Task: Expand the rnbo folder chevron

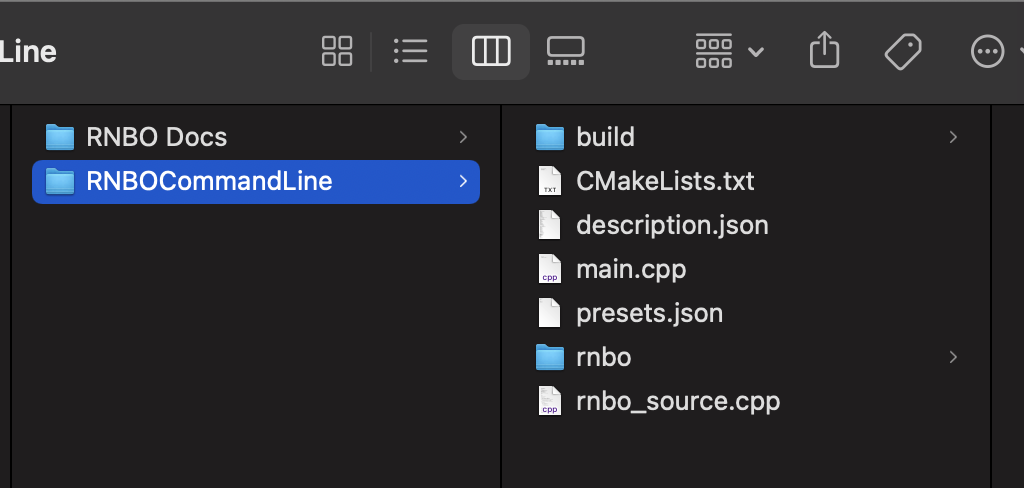Action: pos(953,357)
